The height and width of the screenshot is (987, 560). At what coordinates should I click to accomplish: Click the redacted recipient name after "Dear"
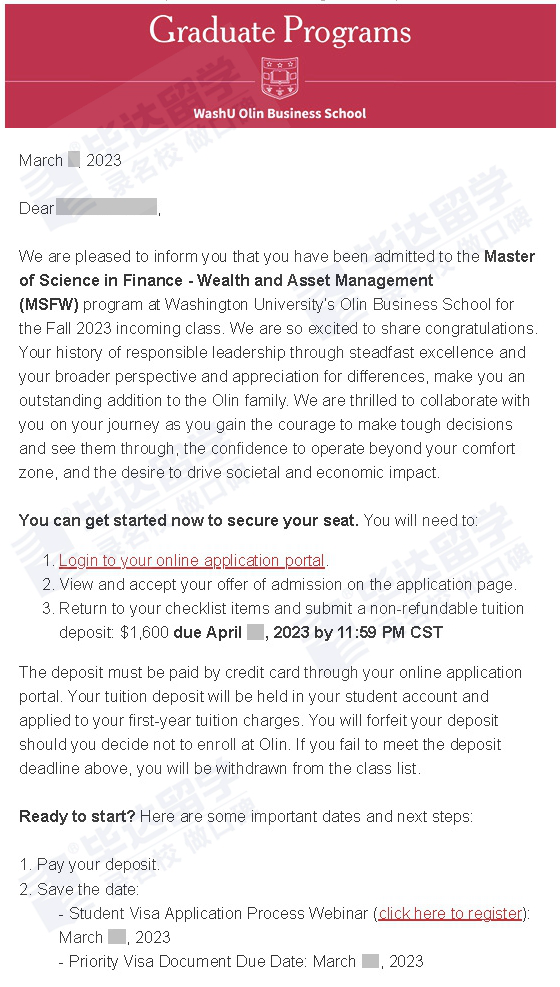[106, 207]
